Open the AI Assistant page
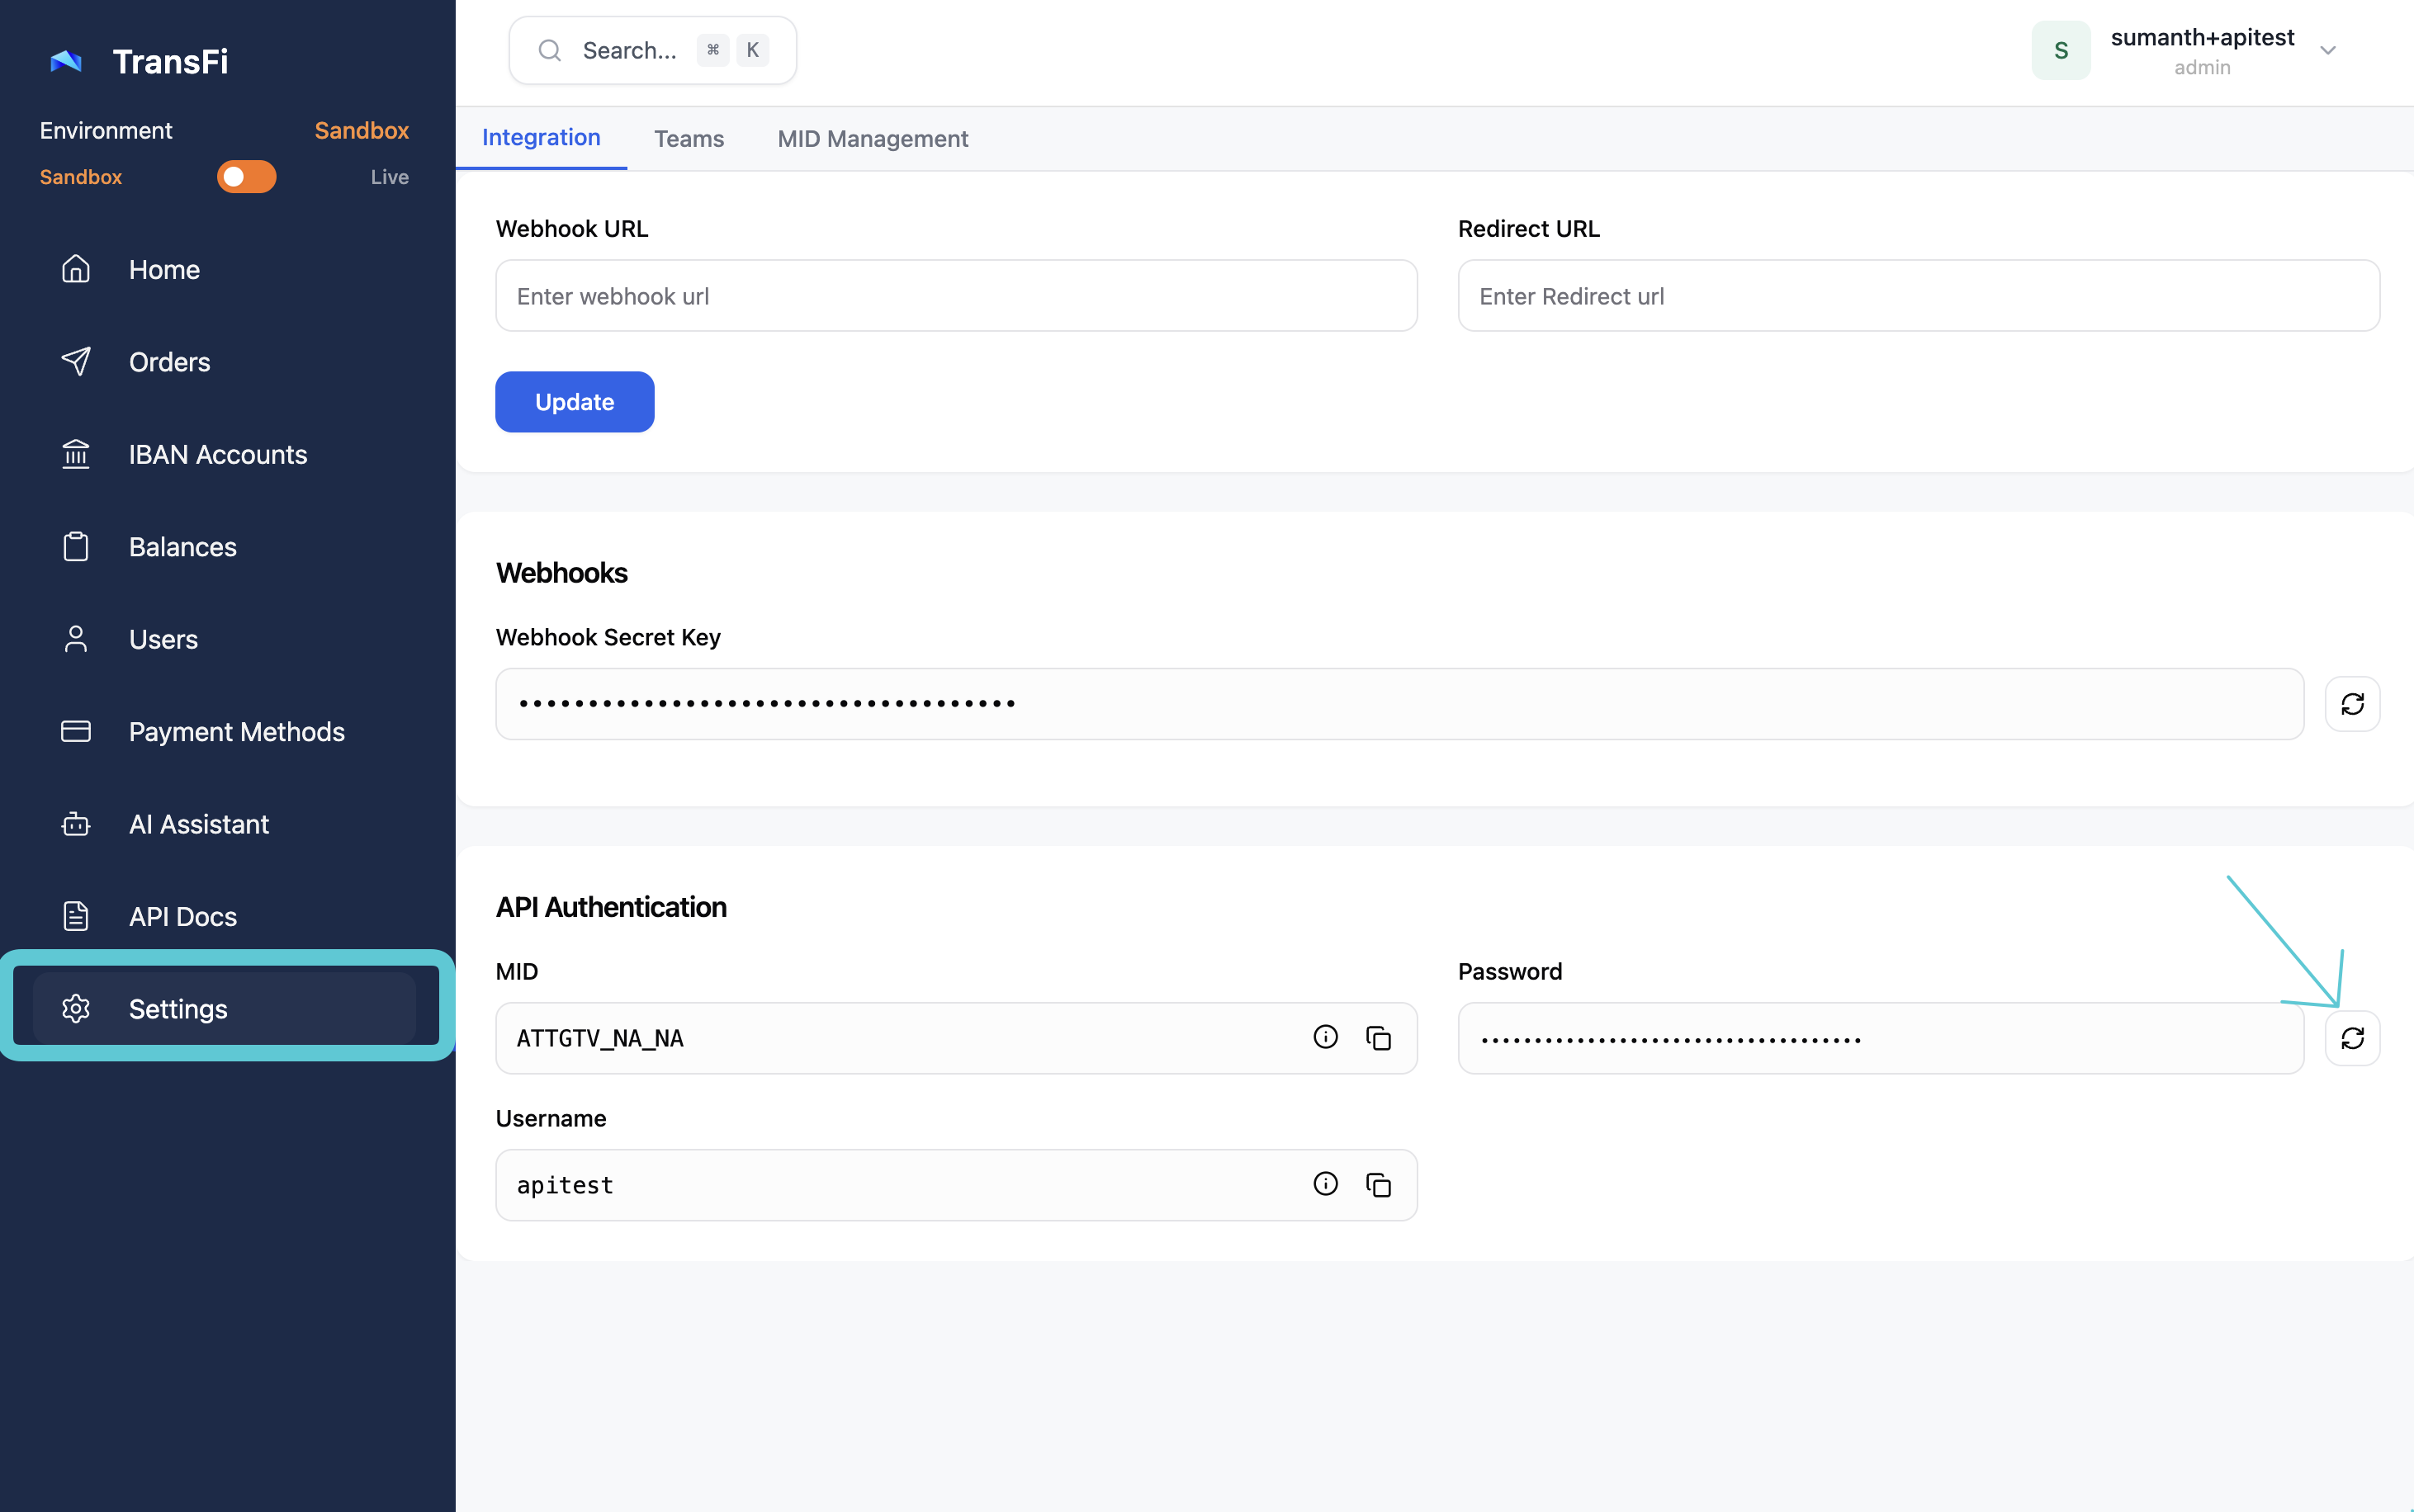 tap(198, 824)
